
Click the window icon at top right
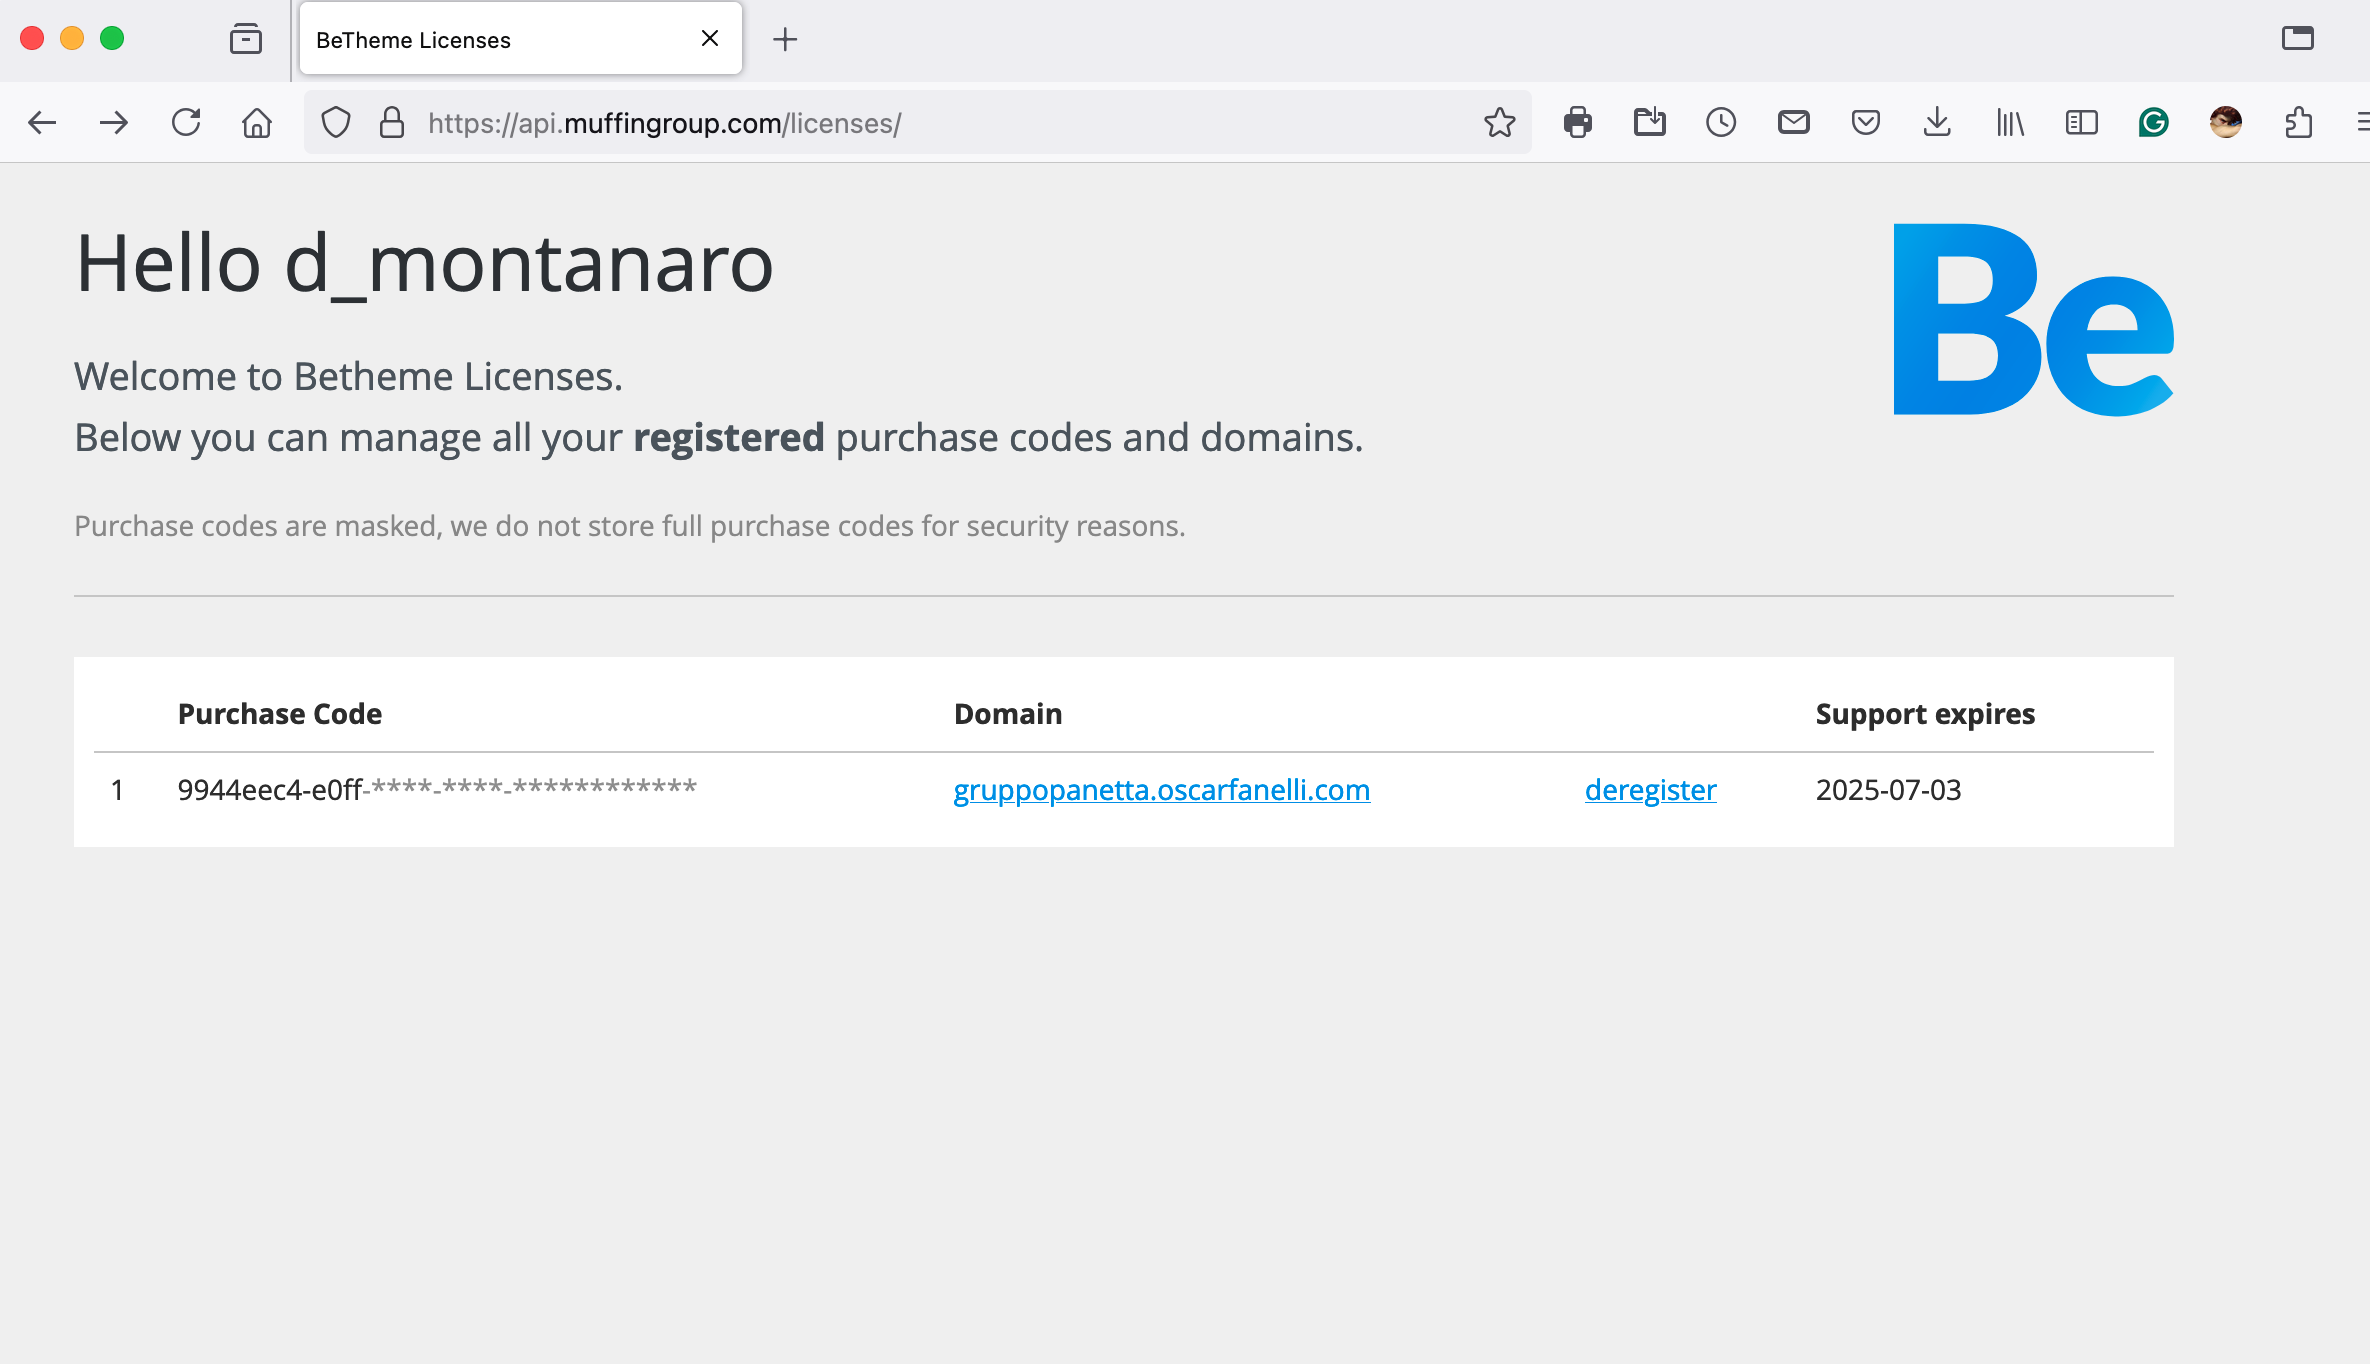pyautogui.click(x=2298, y=38)
